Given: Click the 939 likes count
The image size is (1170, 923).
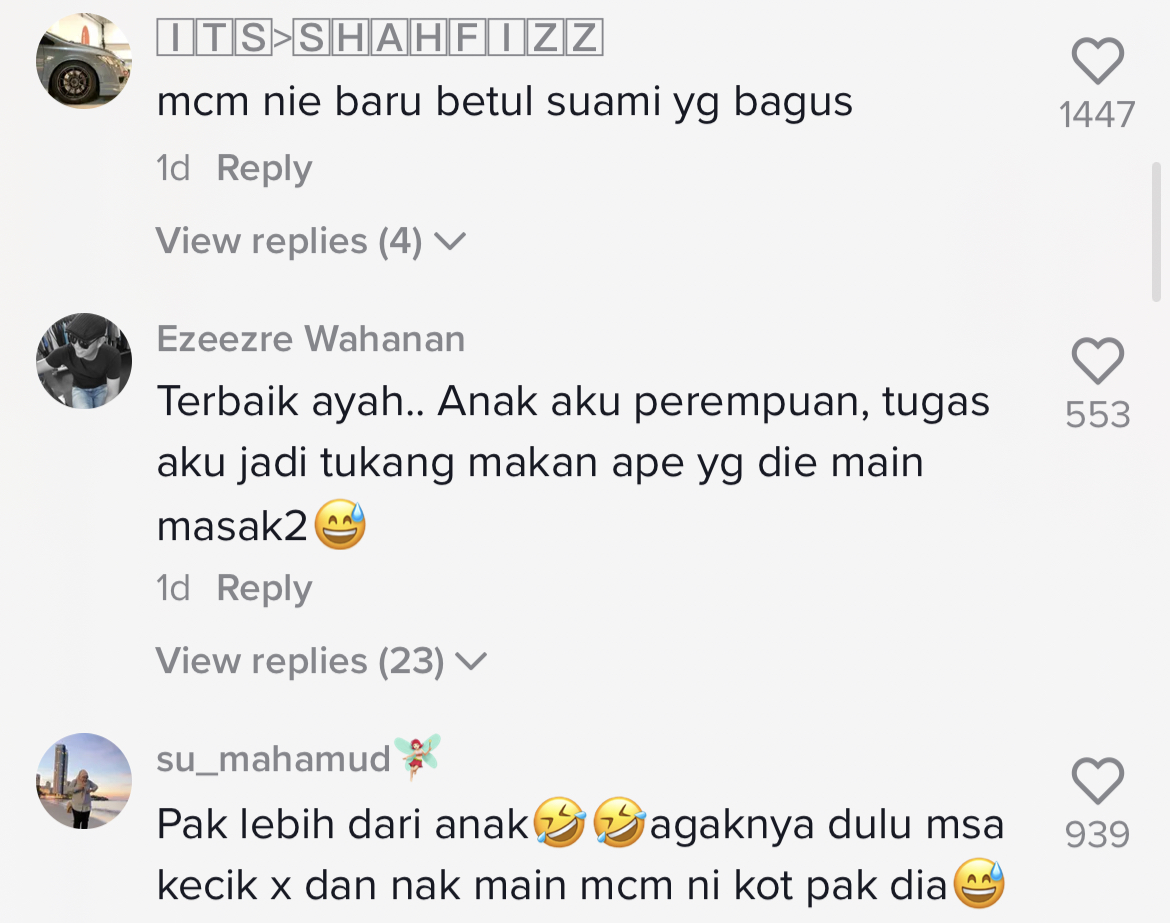Looking at the screenshot, I should click(1098, 834).
